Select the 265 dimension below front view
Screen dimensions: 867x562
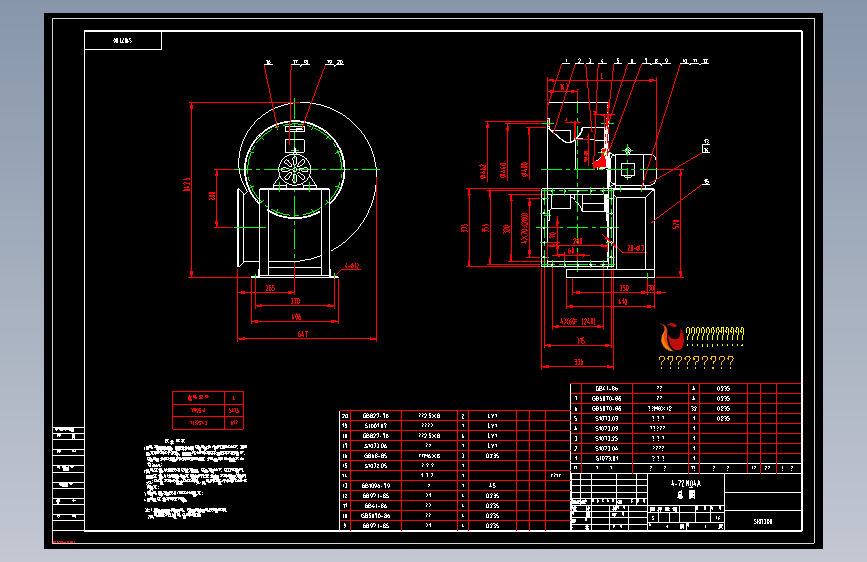pyautogui.click(x=270, y=288)
